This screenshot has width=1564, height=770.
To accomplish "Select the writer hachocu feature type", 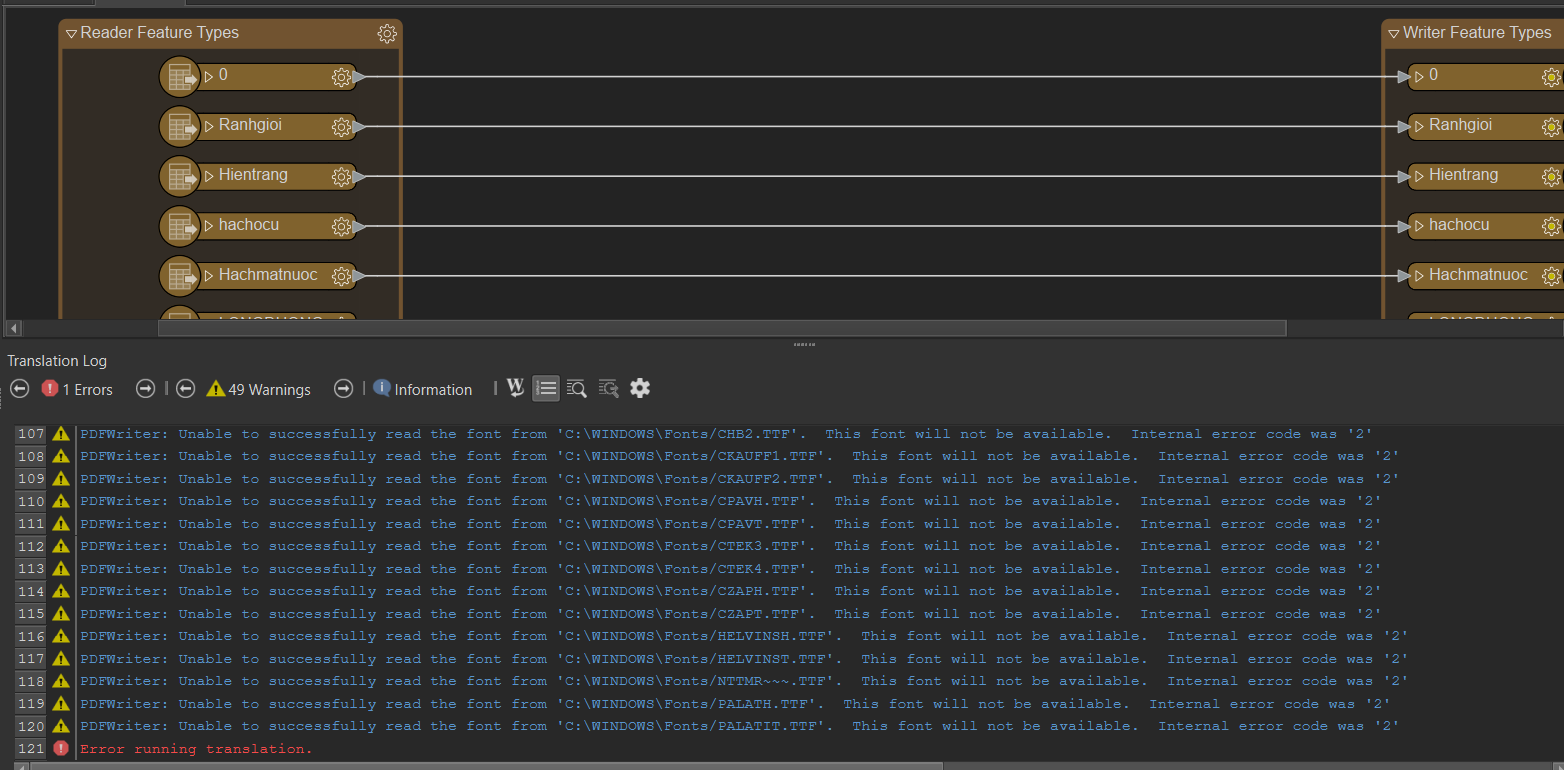I will (1486, 226).
